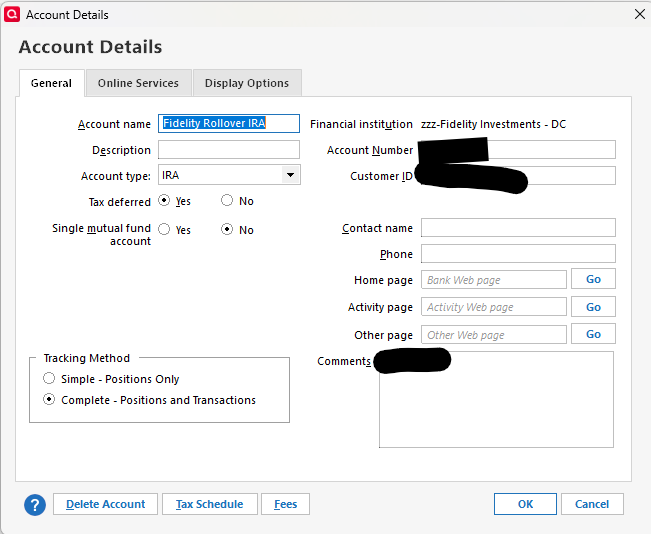The width and height of the screenshot is (651, 534).
Task: Confirm with the OK button
Action: point(525,504)
